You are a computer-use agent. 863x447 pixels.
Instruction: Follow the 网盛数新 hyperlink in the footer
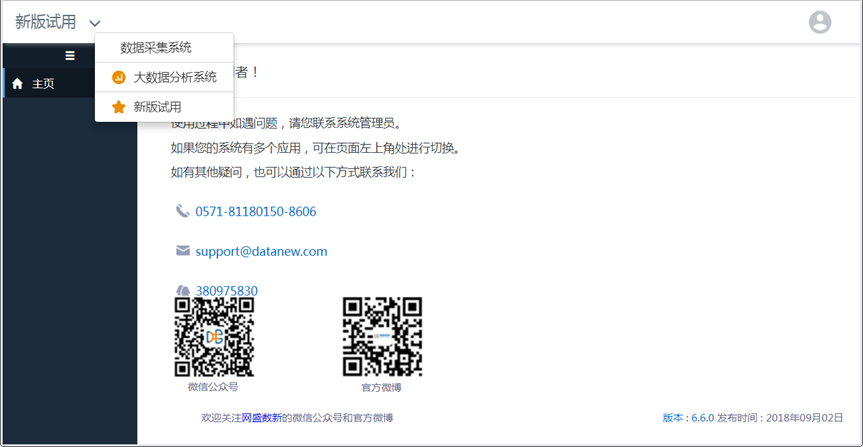[x=261, y=417]
